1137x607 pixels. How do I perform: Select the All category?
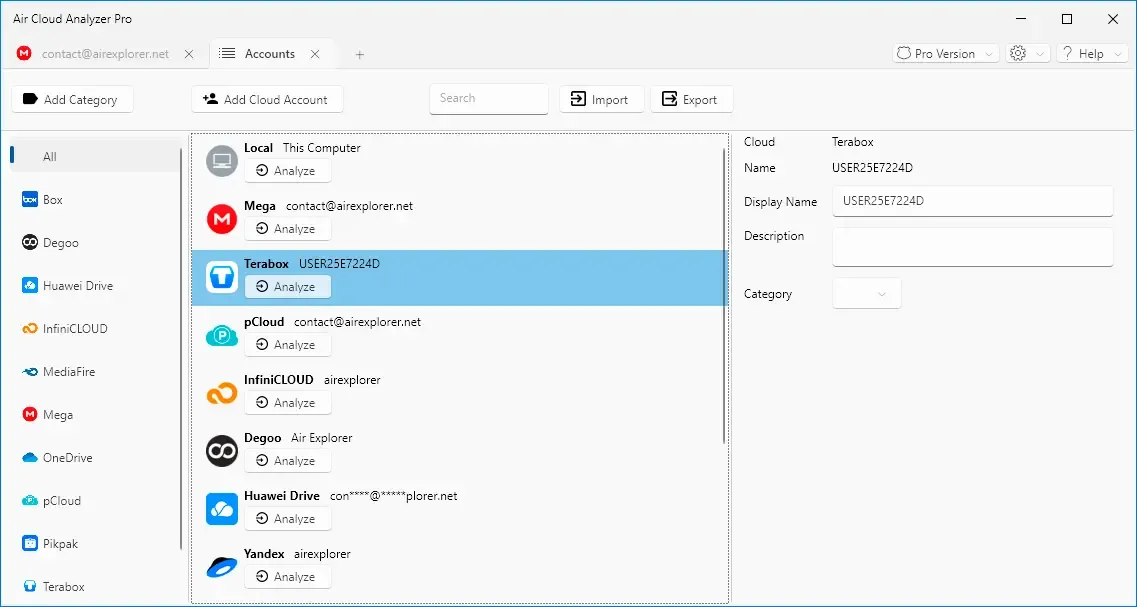(95, 157)
